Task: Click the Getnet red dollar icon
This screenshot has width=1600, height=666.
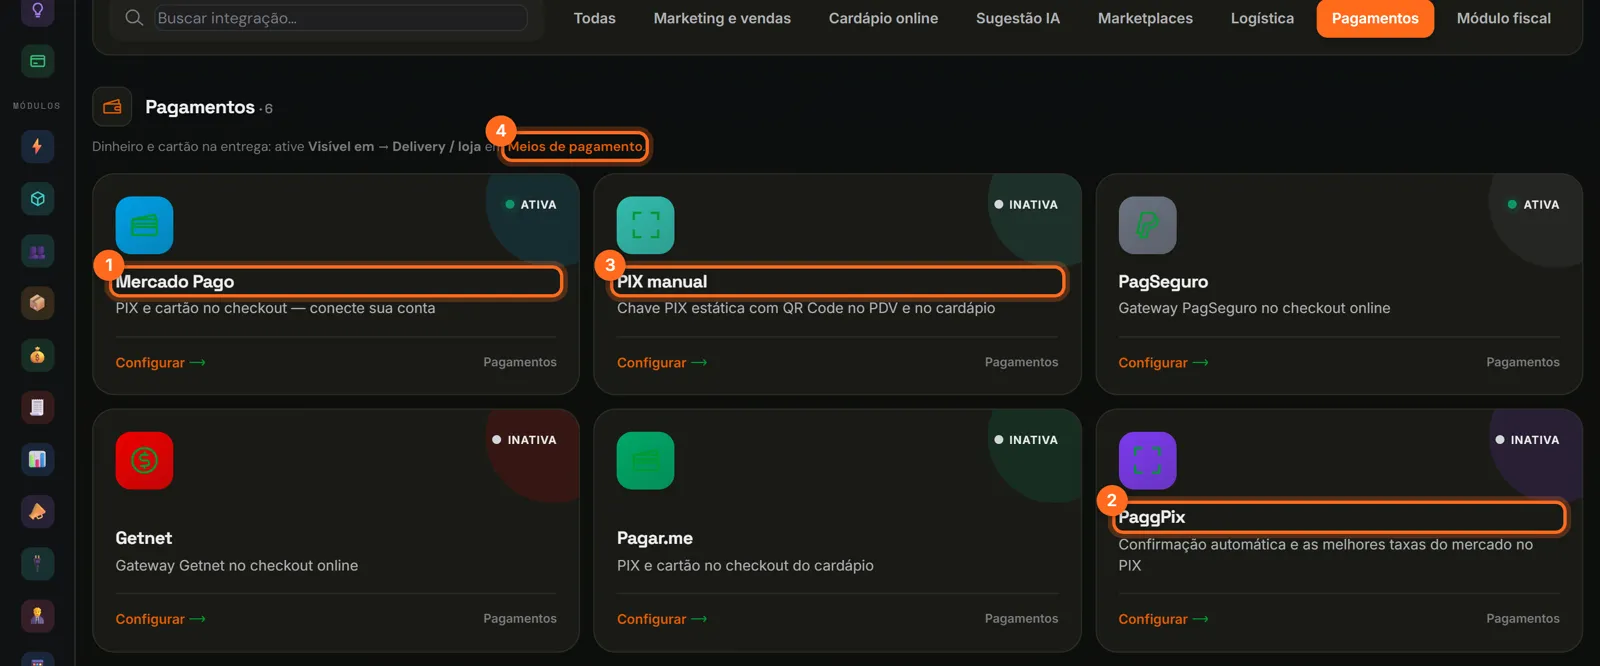Action: (144, 460)
